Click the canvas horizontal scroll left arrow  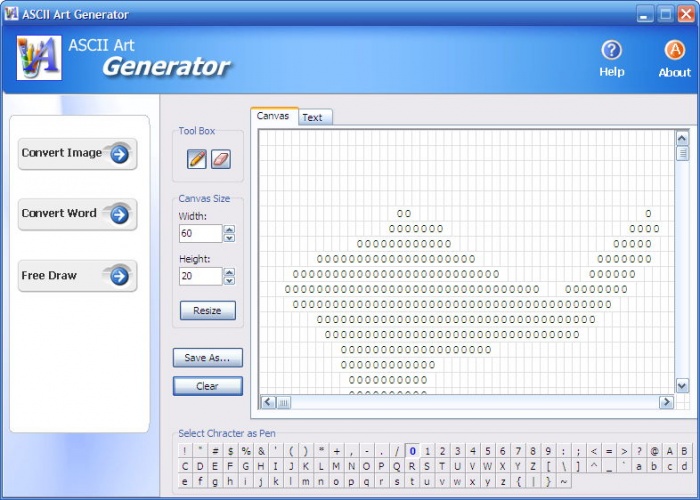click(x=268, y=402)
